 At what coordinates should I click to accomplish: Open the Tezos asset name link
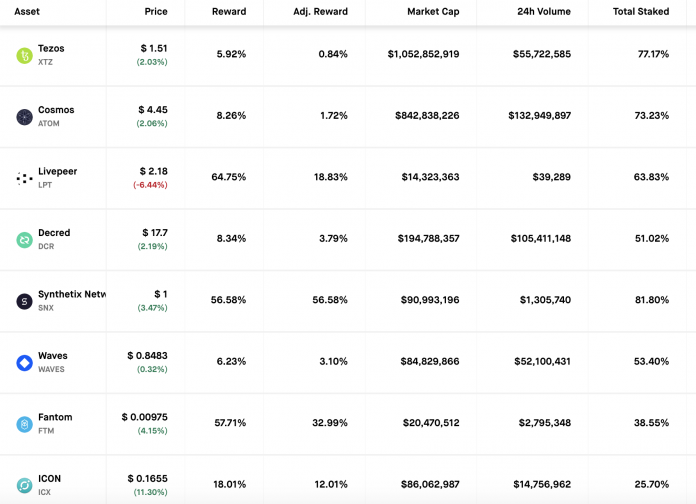tap(51, 48)
